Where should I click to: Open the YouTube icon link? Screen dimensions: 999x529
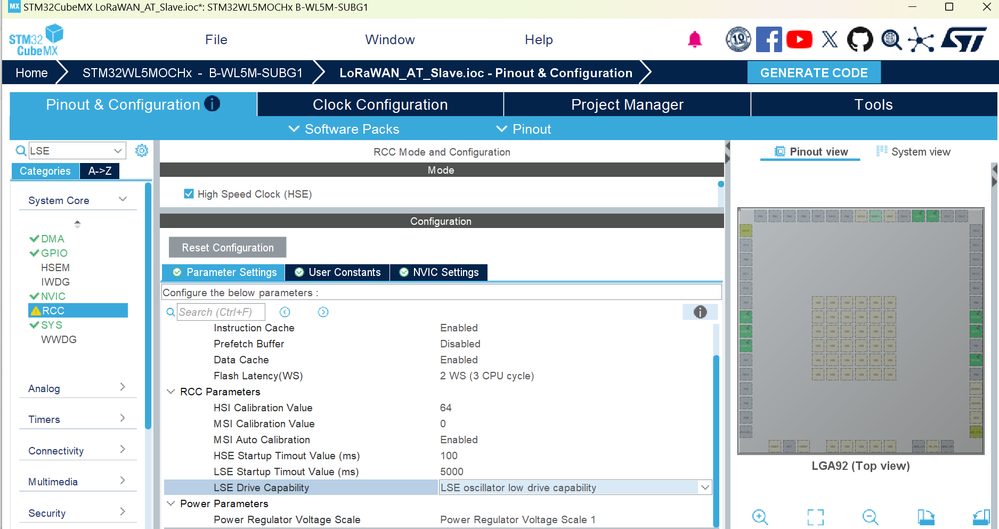point(799,40)
